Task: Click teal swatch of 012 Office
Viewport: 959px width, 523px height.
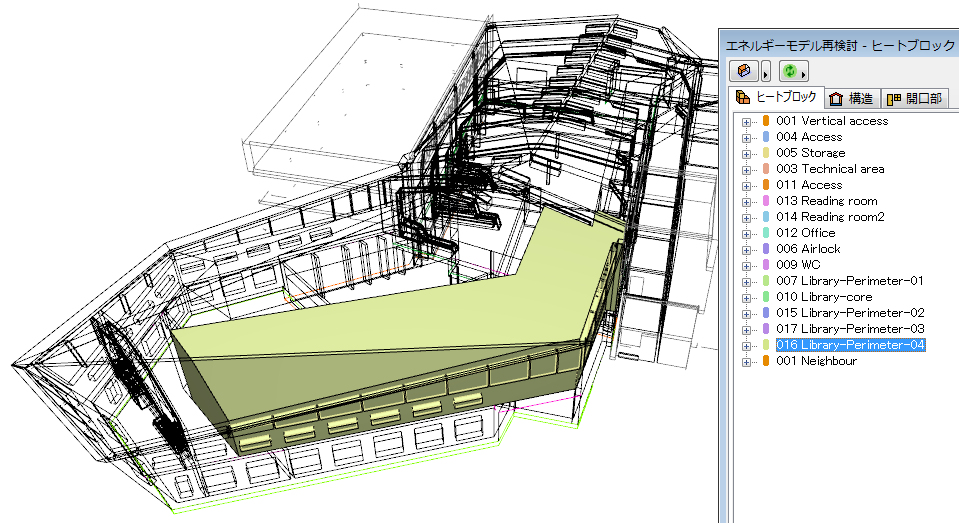Action: pyautogui.click(x=766, y=232)
